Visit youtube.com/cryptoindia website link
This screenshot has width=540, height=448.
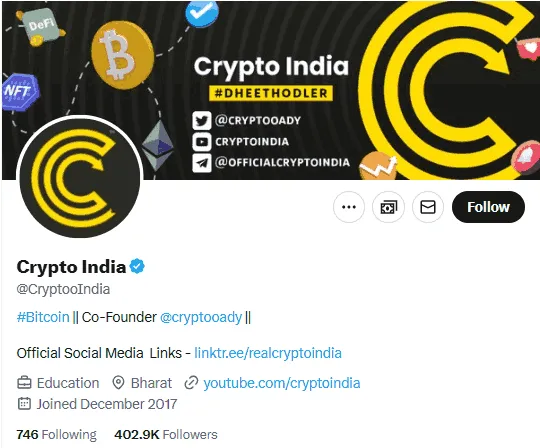pos(282,383)
